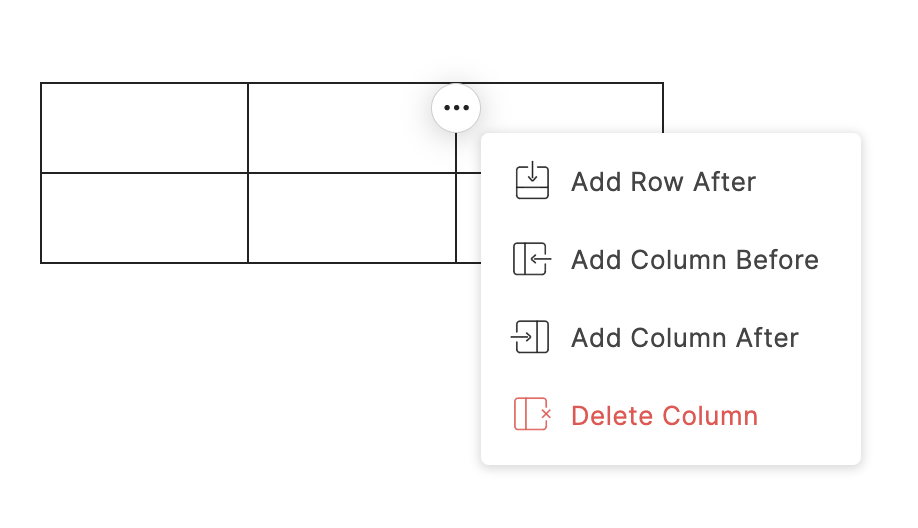Click the table's right outer border
Screen dimensions: 918x528
[662, 108]
